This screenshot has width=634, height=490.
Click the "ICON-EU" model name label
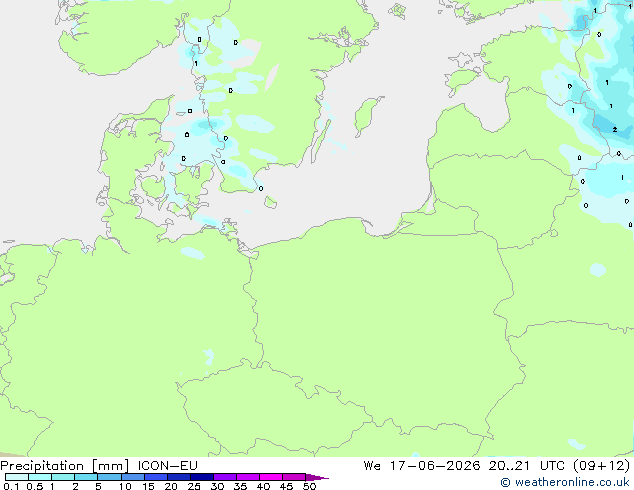click(x=167, y=465)
